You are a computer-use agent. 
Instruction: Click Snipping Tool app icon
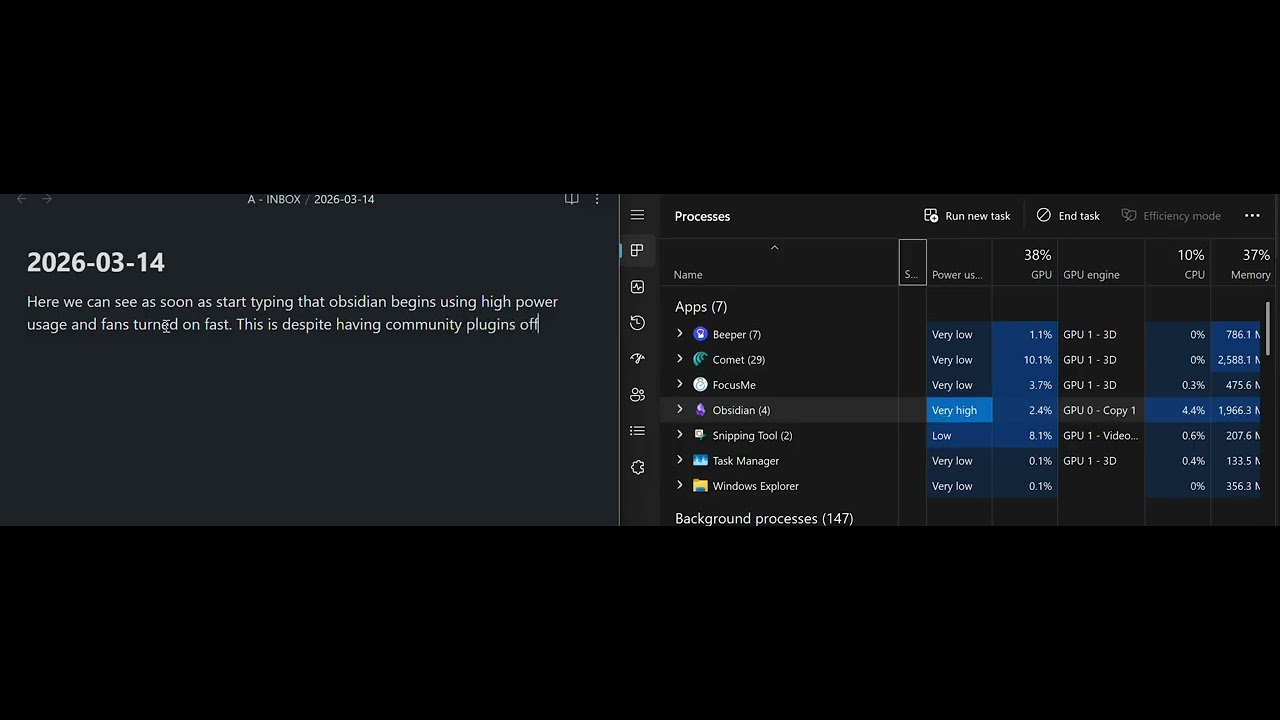pyautogui.click(x=700, y=435)
